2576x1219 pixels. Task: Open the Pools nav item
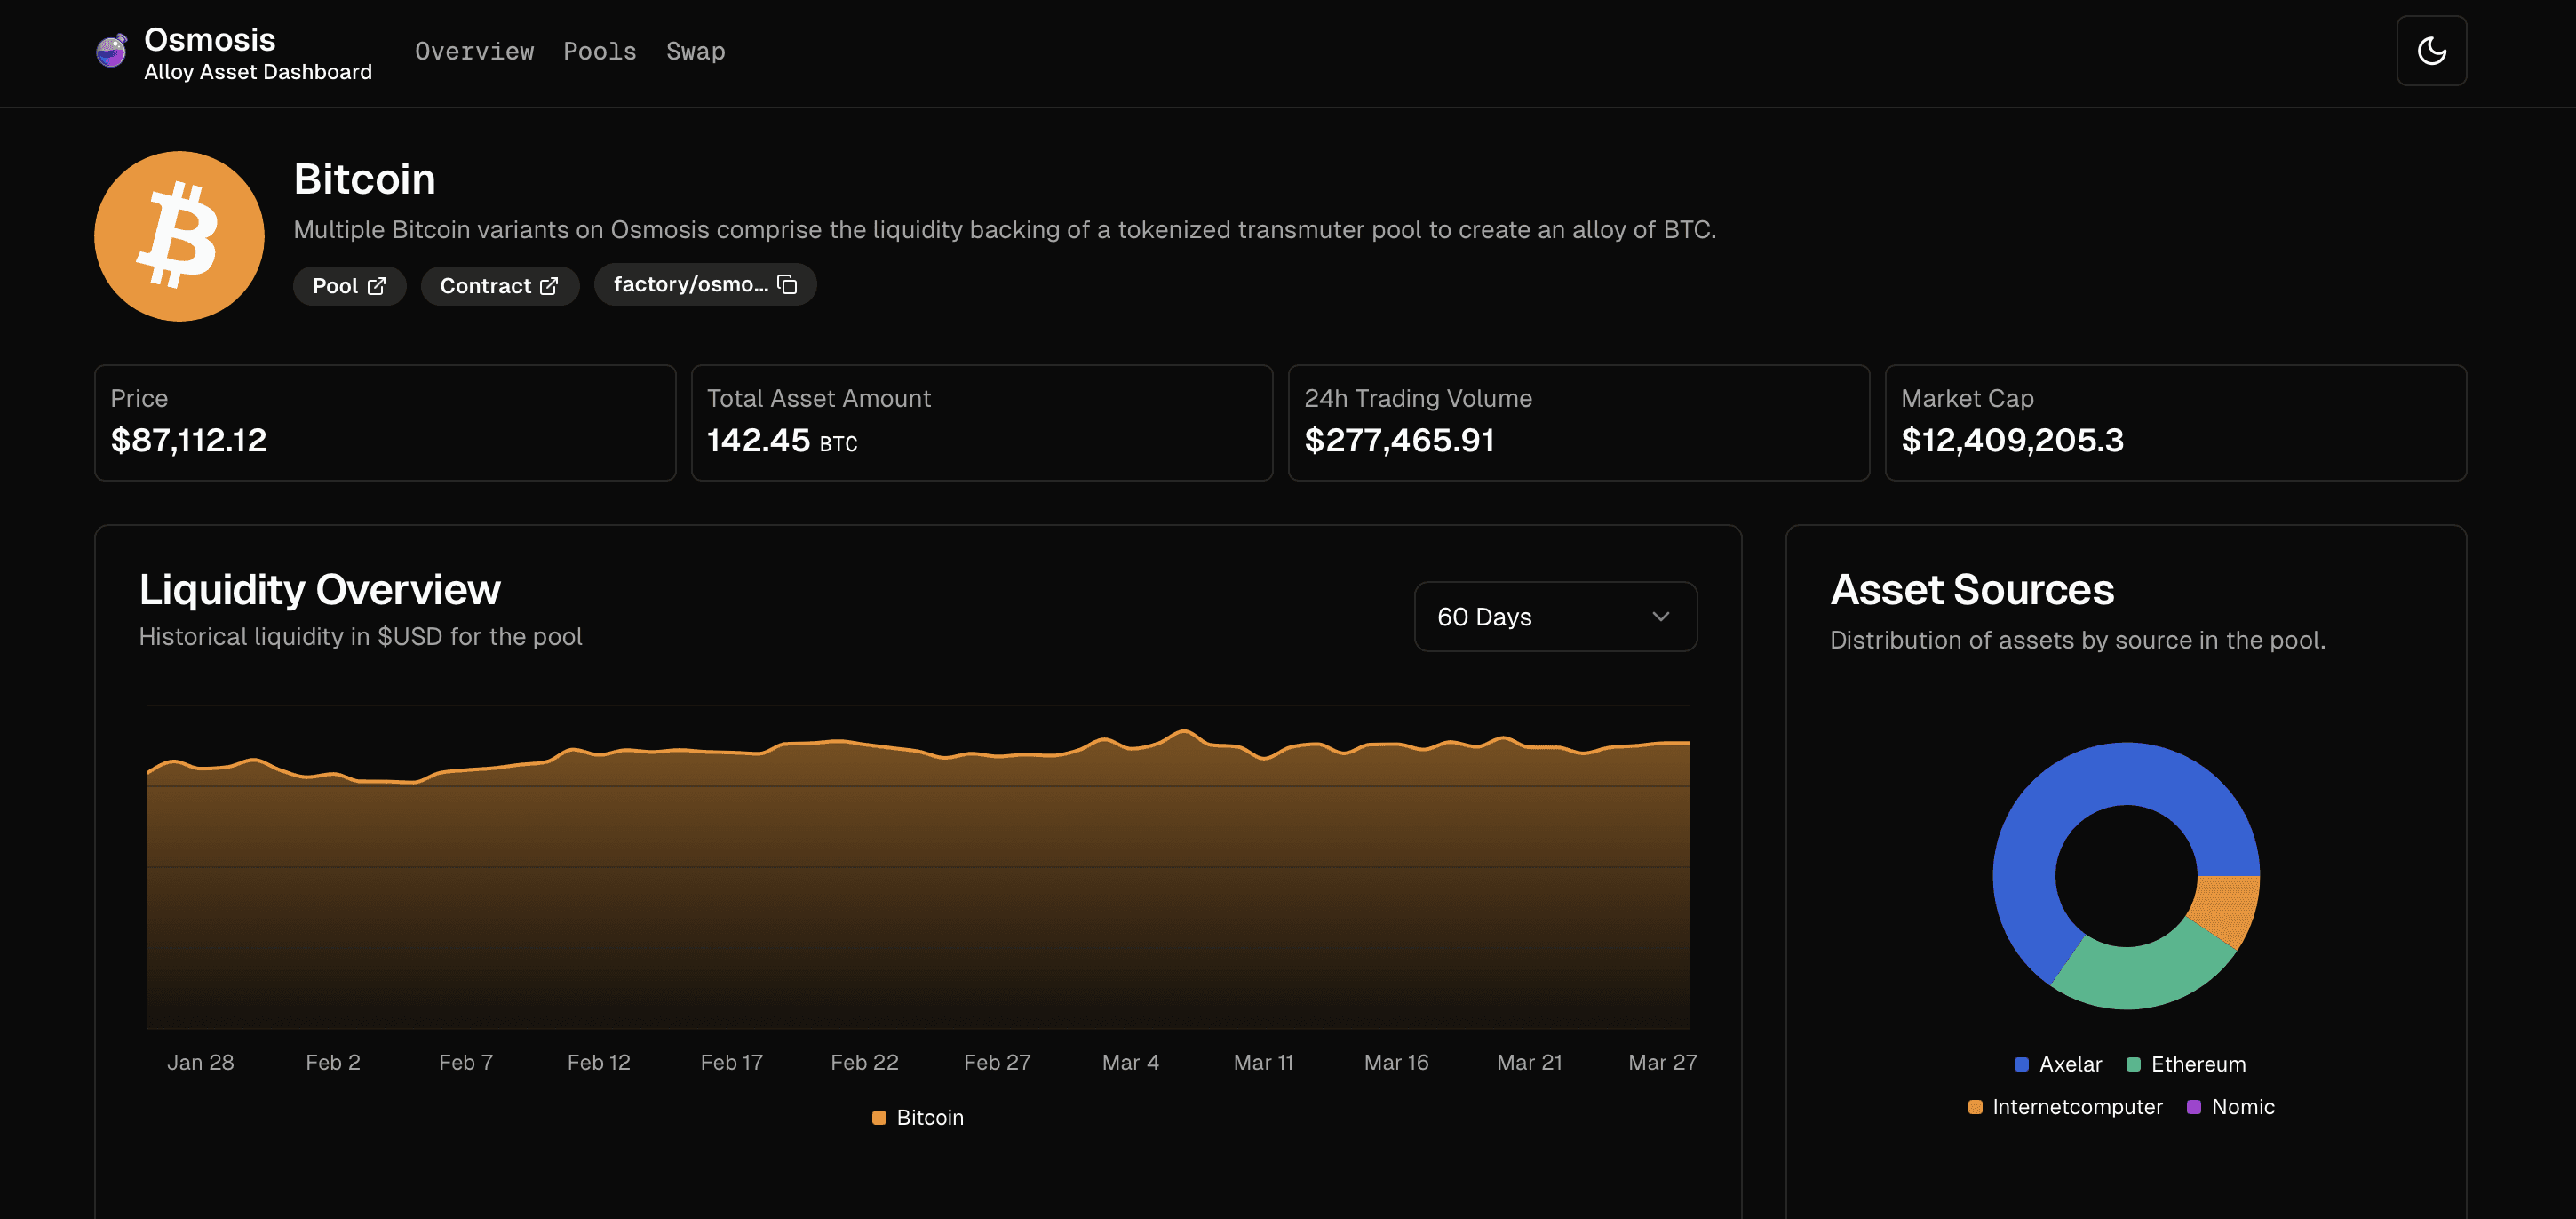tap(600, 51)
